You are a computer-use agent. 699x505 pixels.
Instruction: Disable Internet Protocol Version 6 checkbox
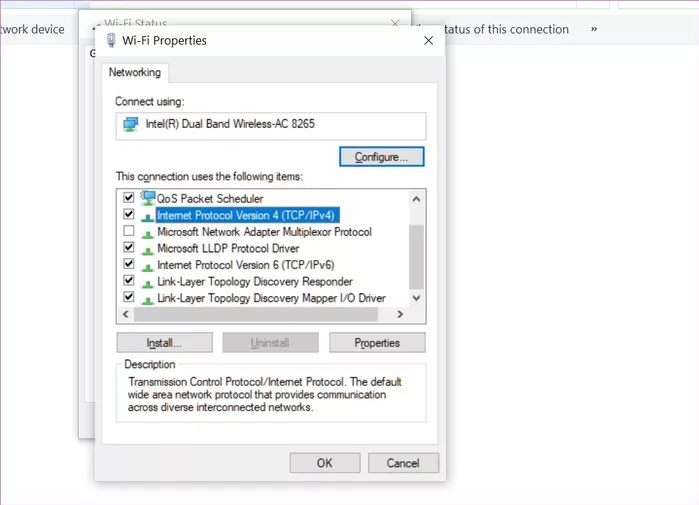[129, 264]
